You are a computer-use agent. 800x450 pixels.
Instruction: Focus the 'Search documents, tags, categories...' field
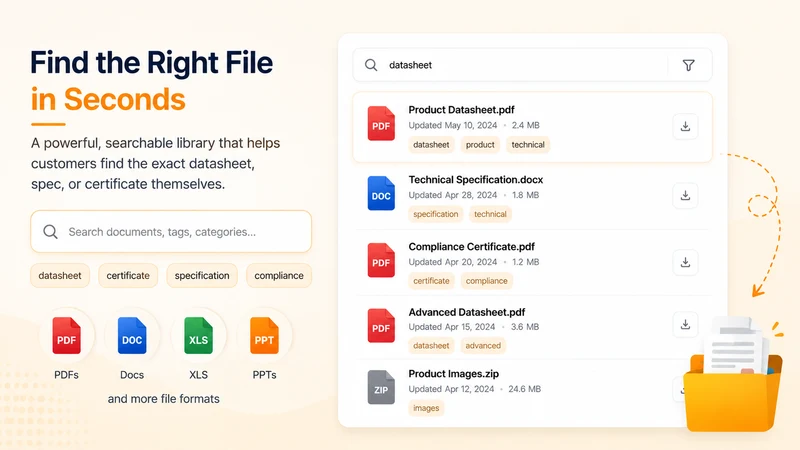(171, 232)
